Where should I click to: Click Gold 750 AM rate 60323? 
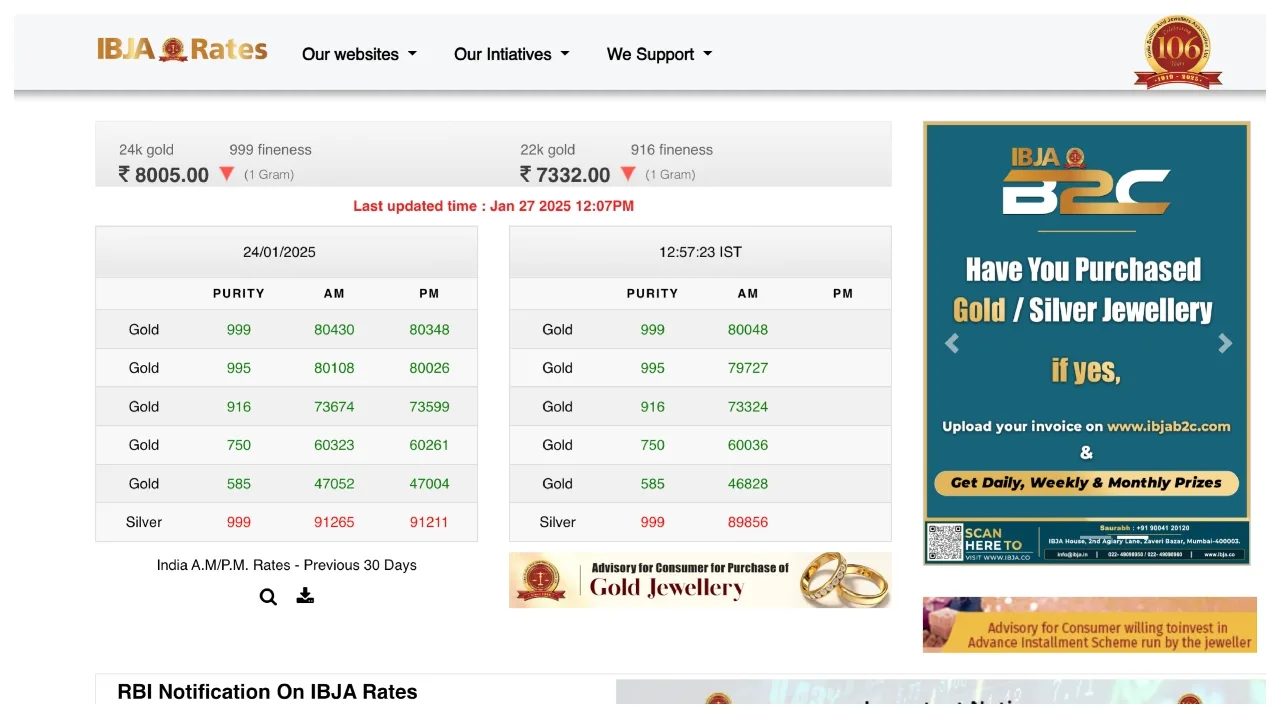334,445
